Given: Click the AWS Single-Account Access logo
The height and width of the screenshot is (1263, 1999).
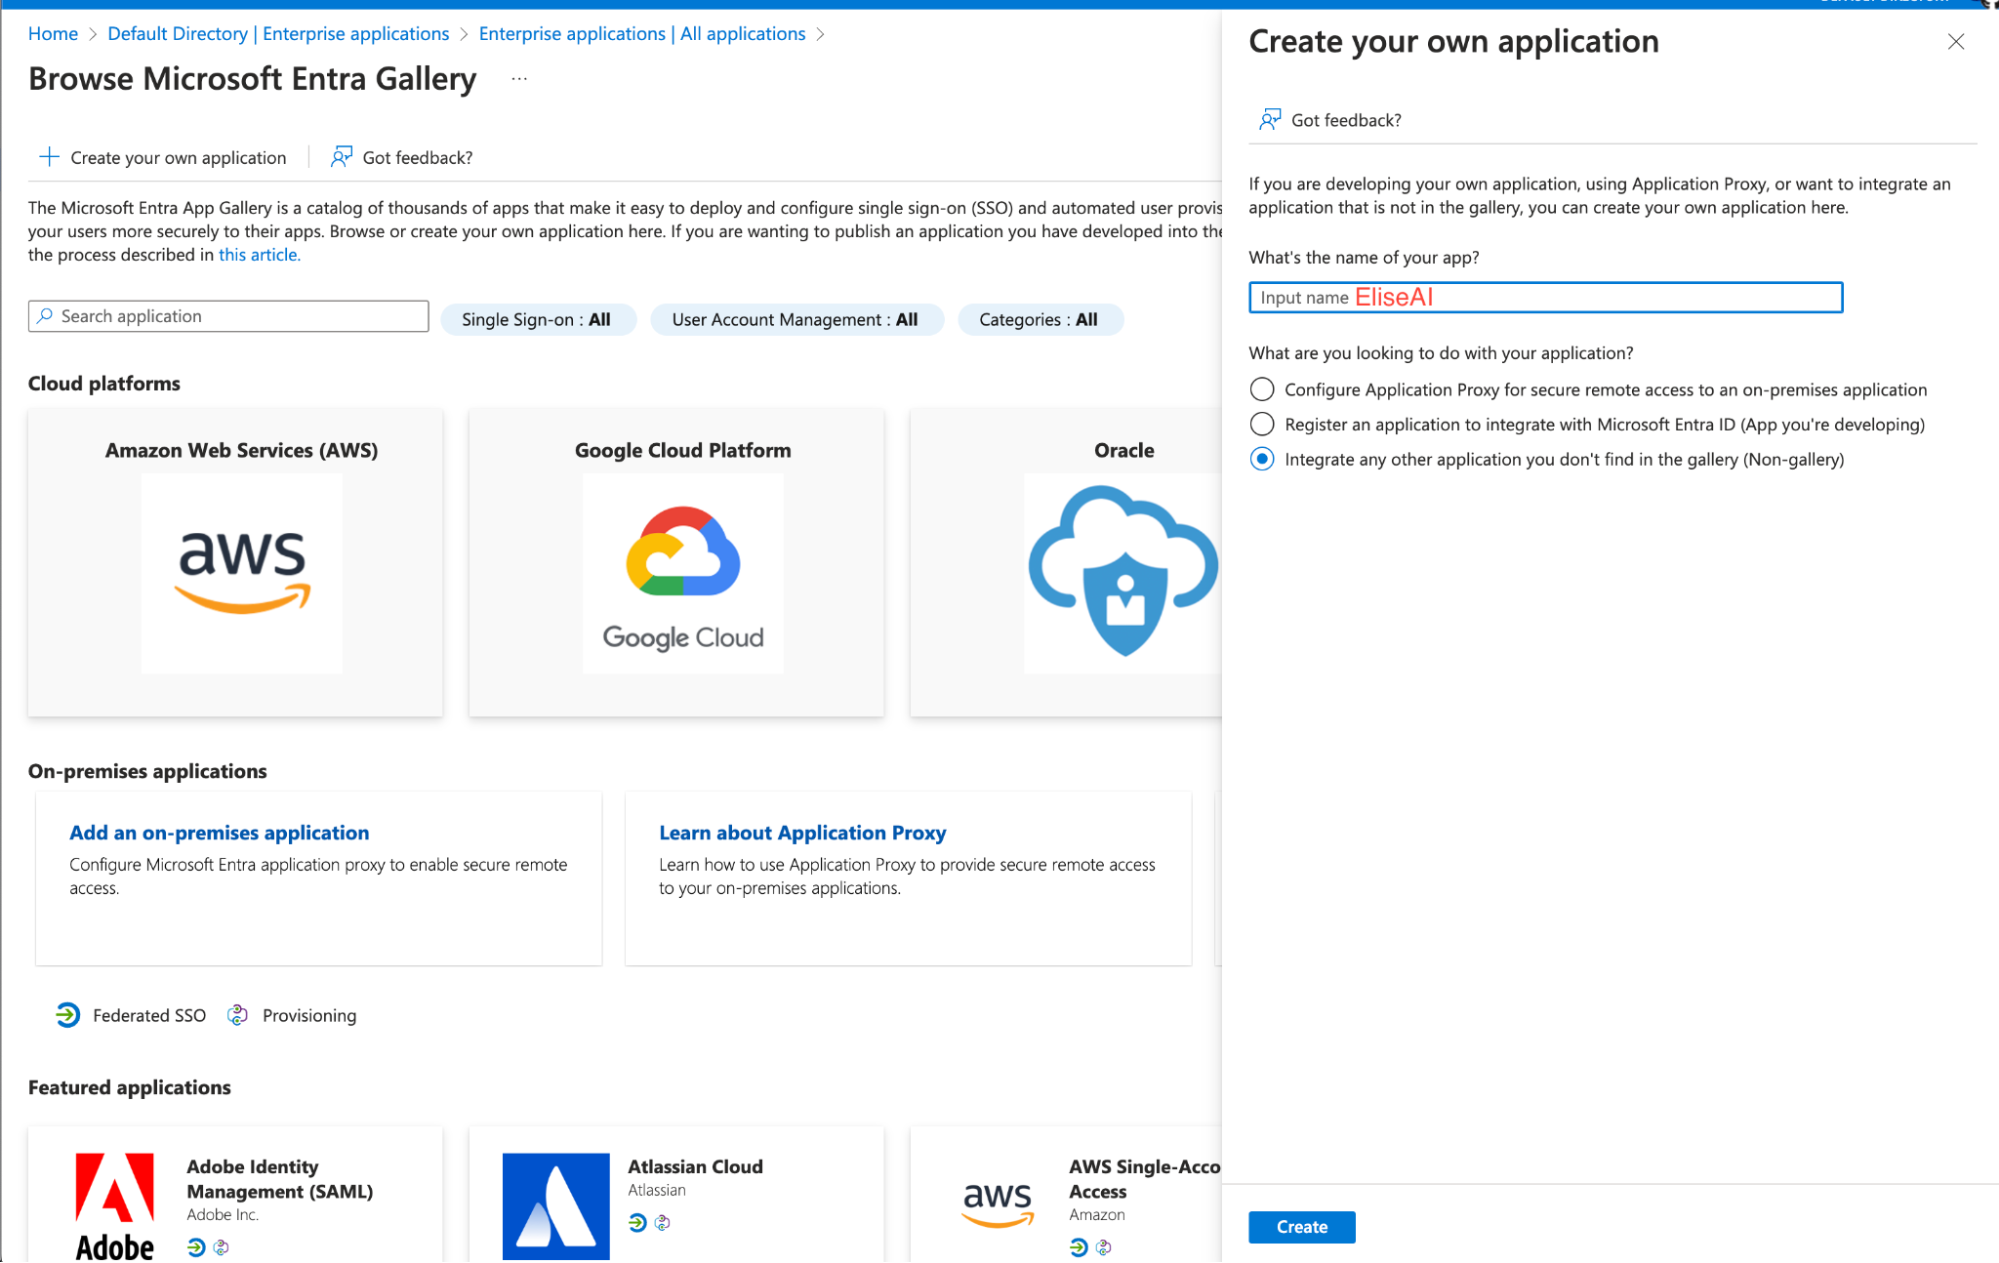Looking at the screenshot, I should (x=997, y=1204).
